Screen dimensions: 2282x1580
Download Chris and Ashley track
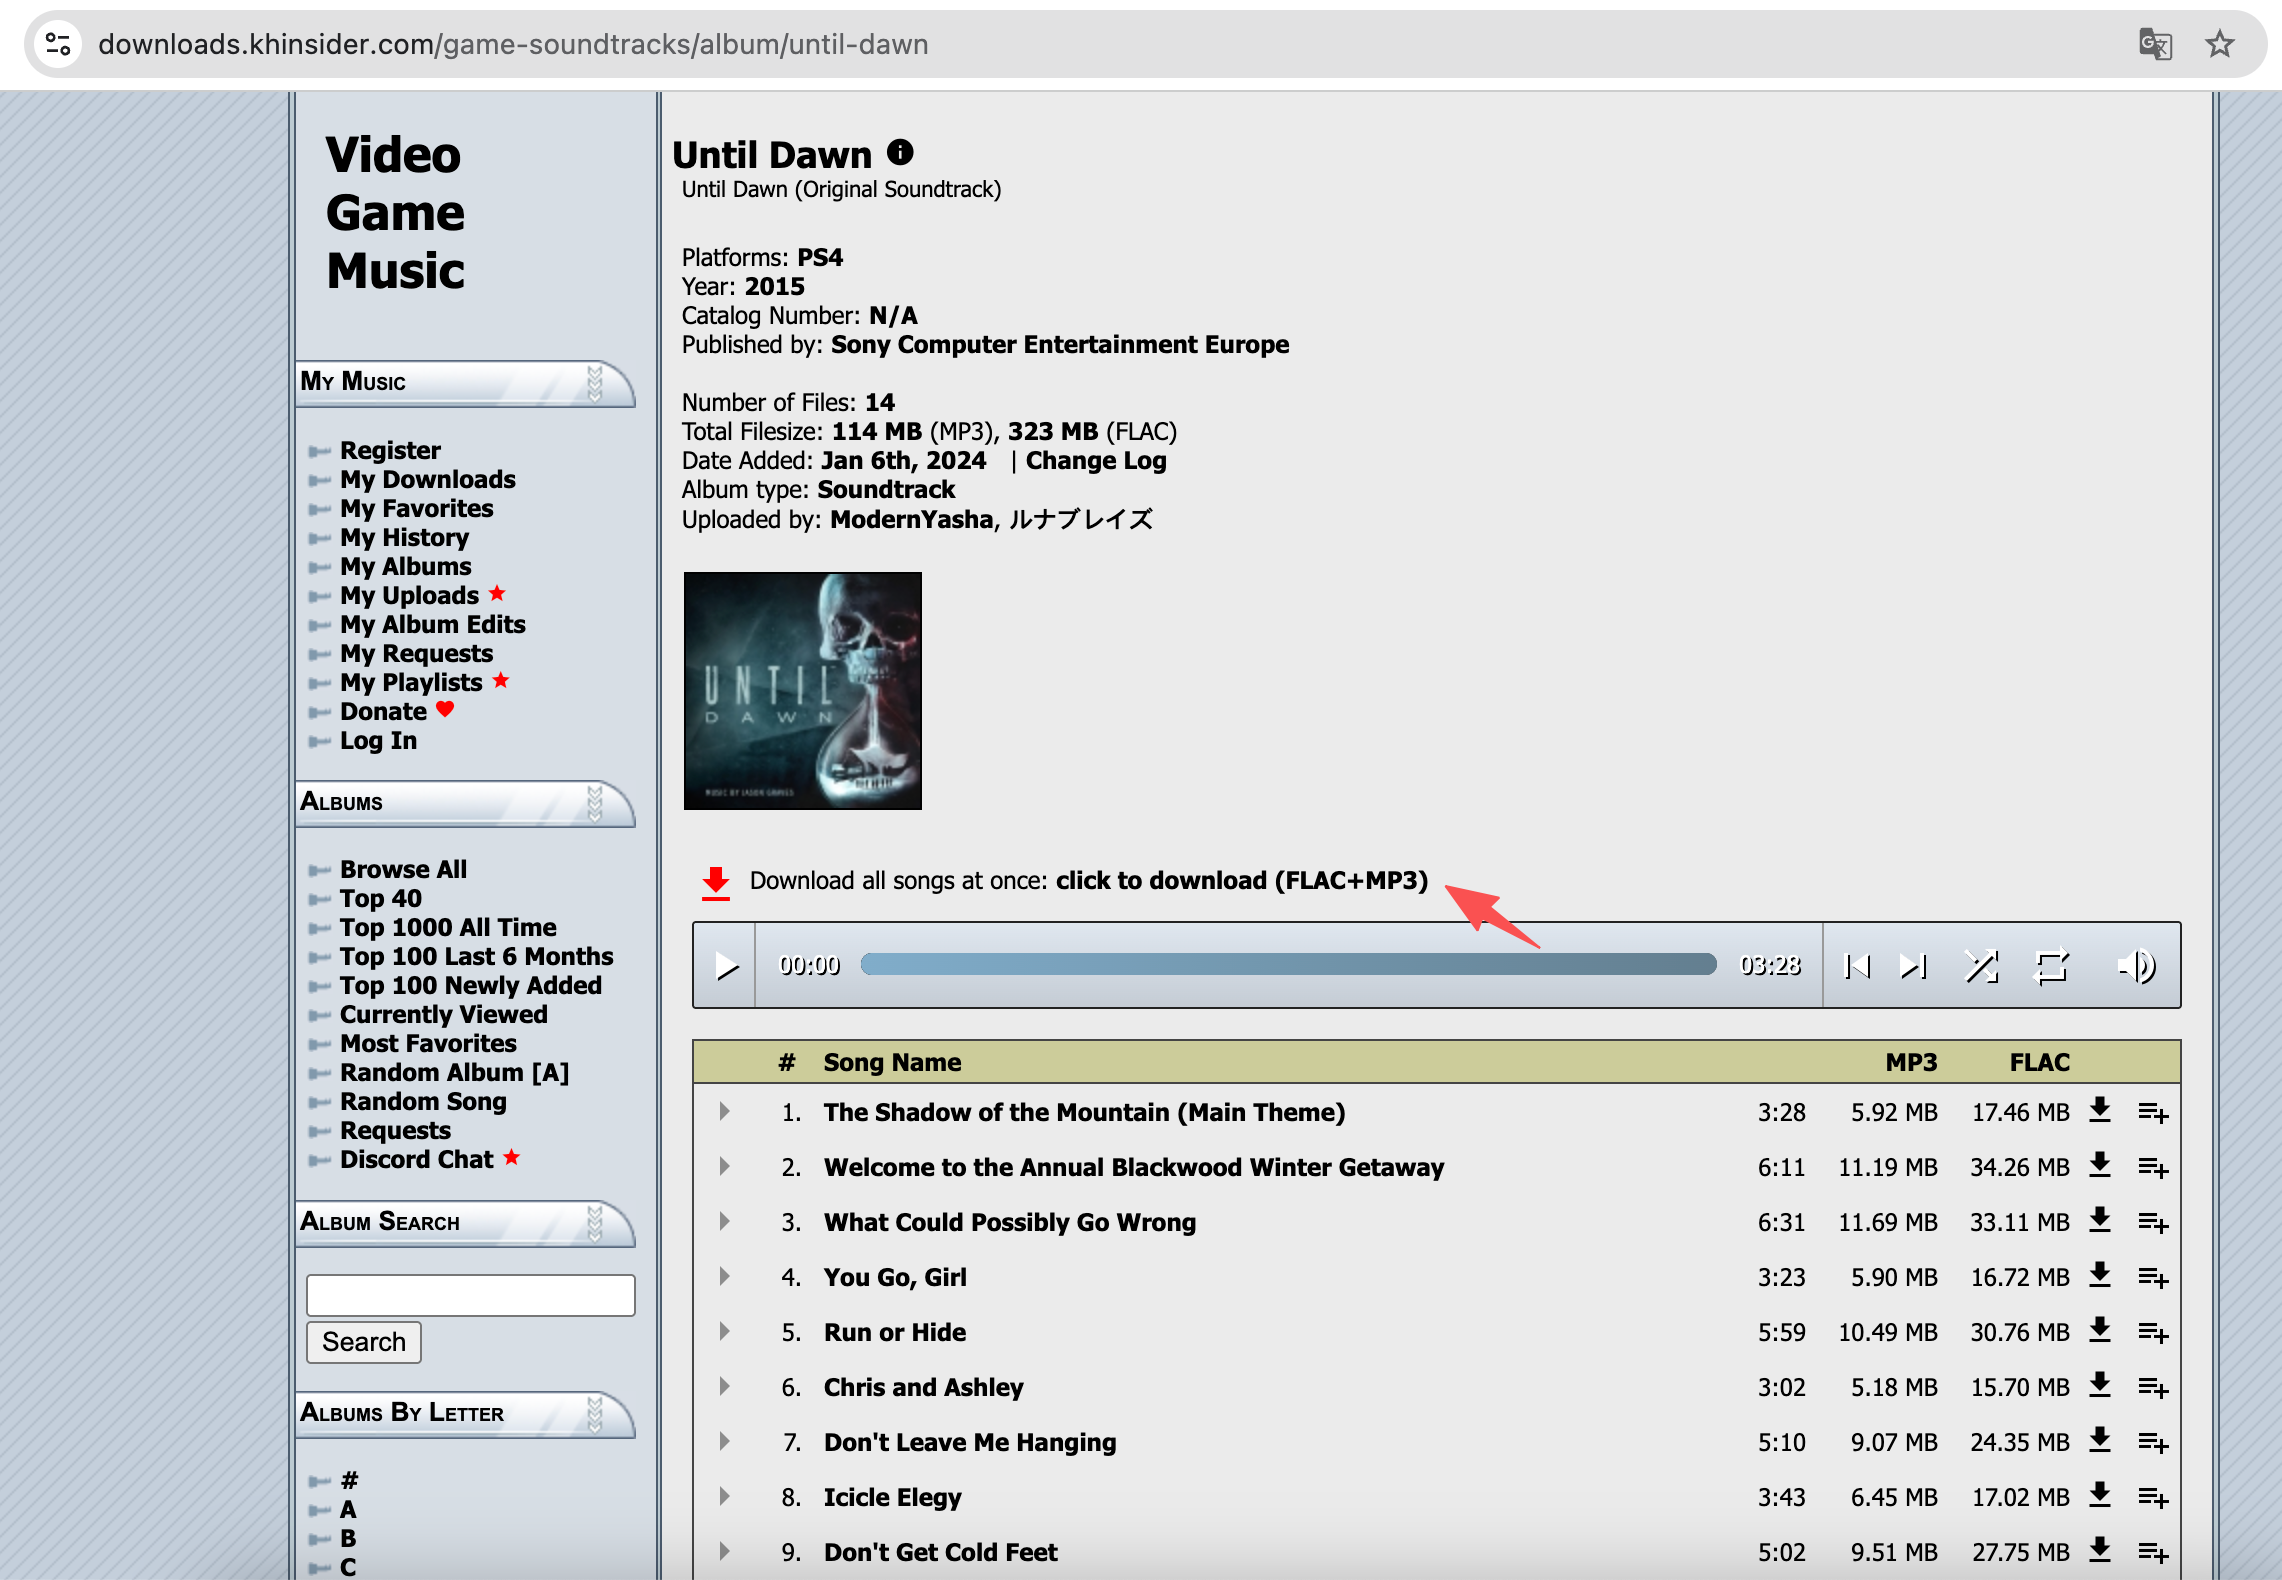[x=2100, y=1385]
